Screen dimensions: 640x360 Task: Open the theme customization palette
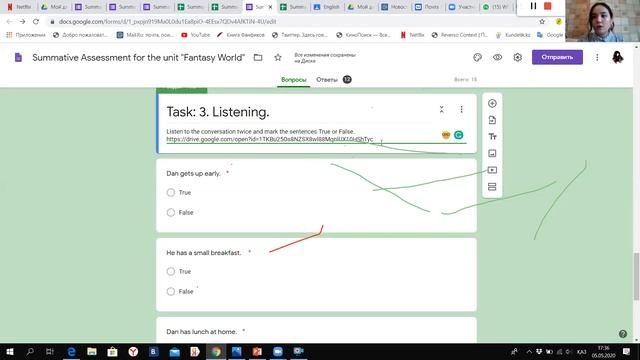click(x=477, y=58)
